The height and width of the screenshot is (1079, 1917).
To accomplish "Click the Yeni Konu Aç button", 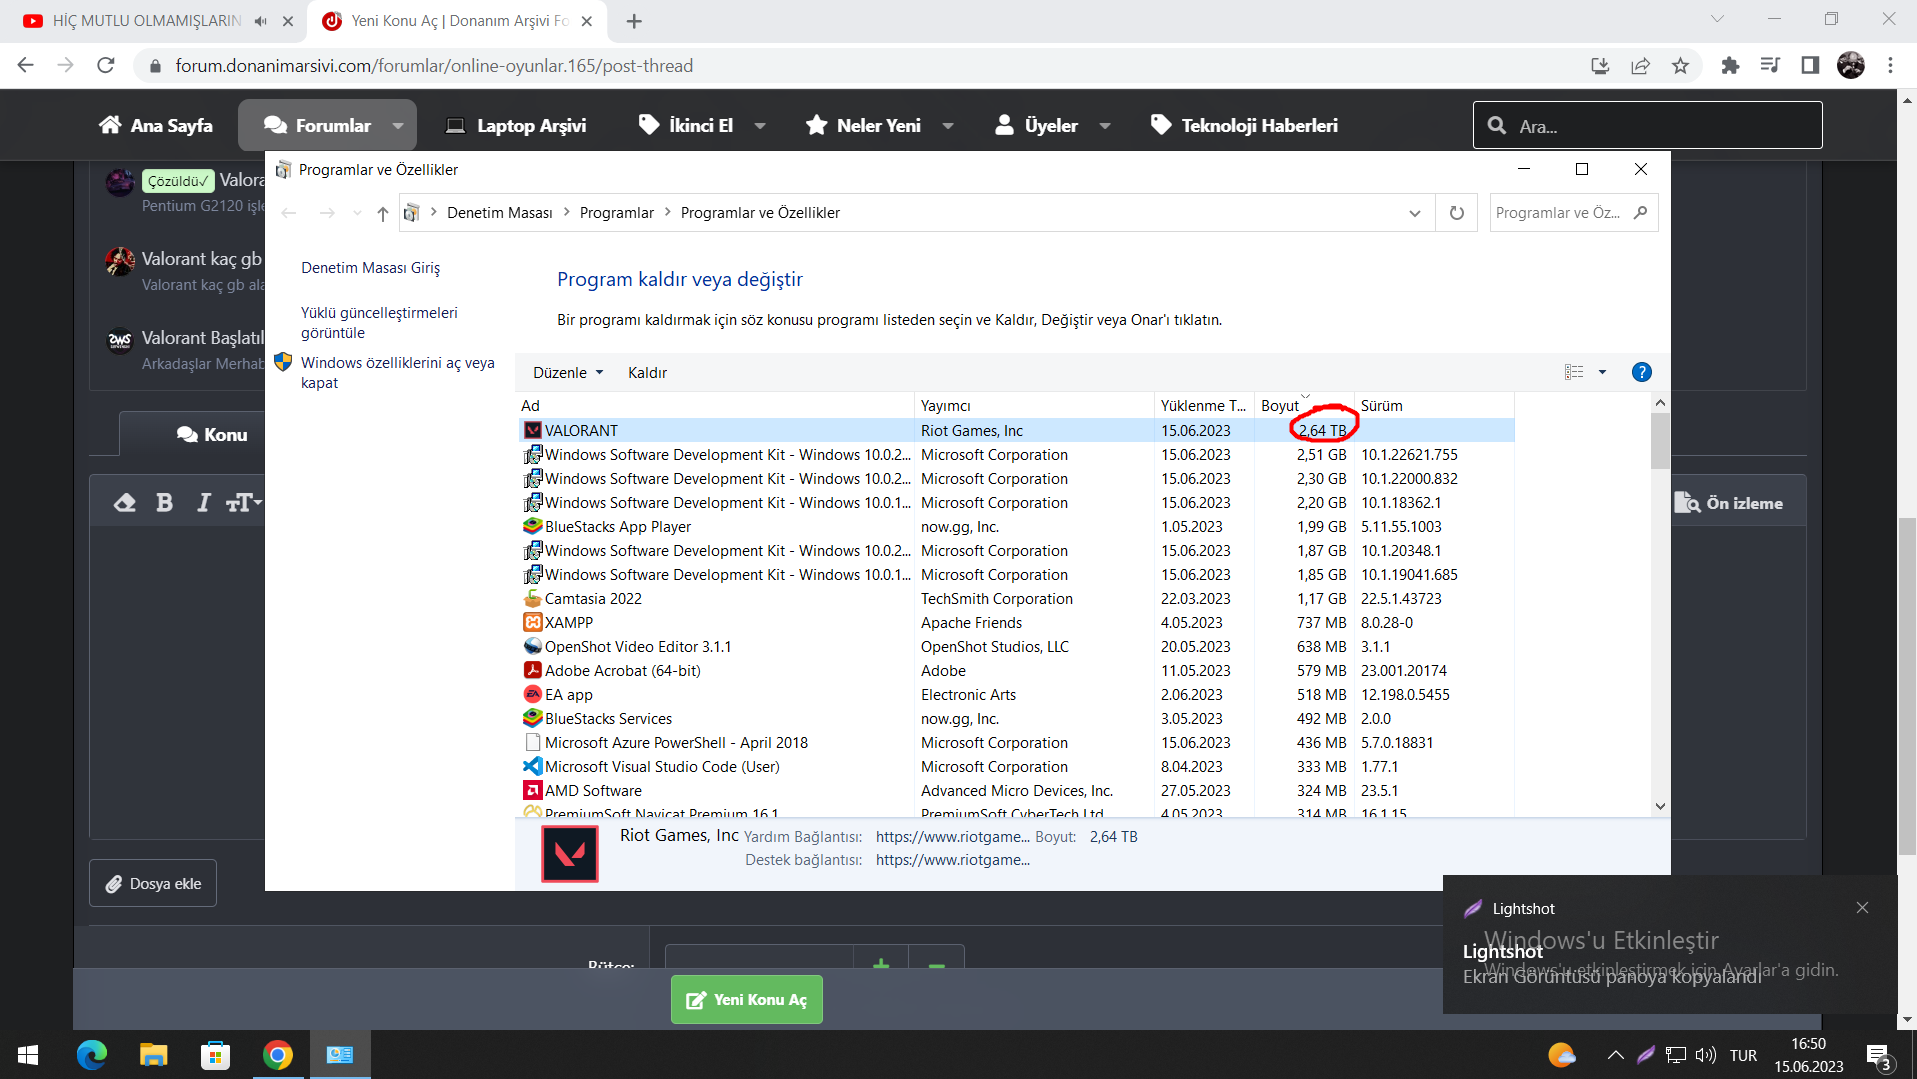I will pos(746,999).
